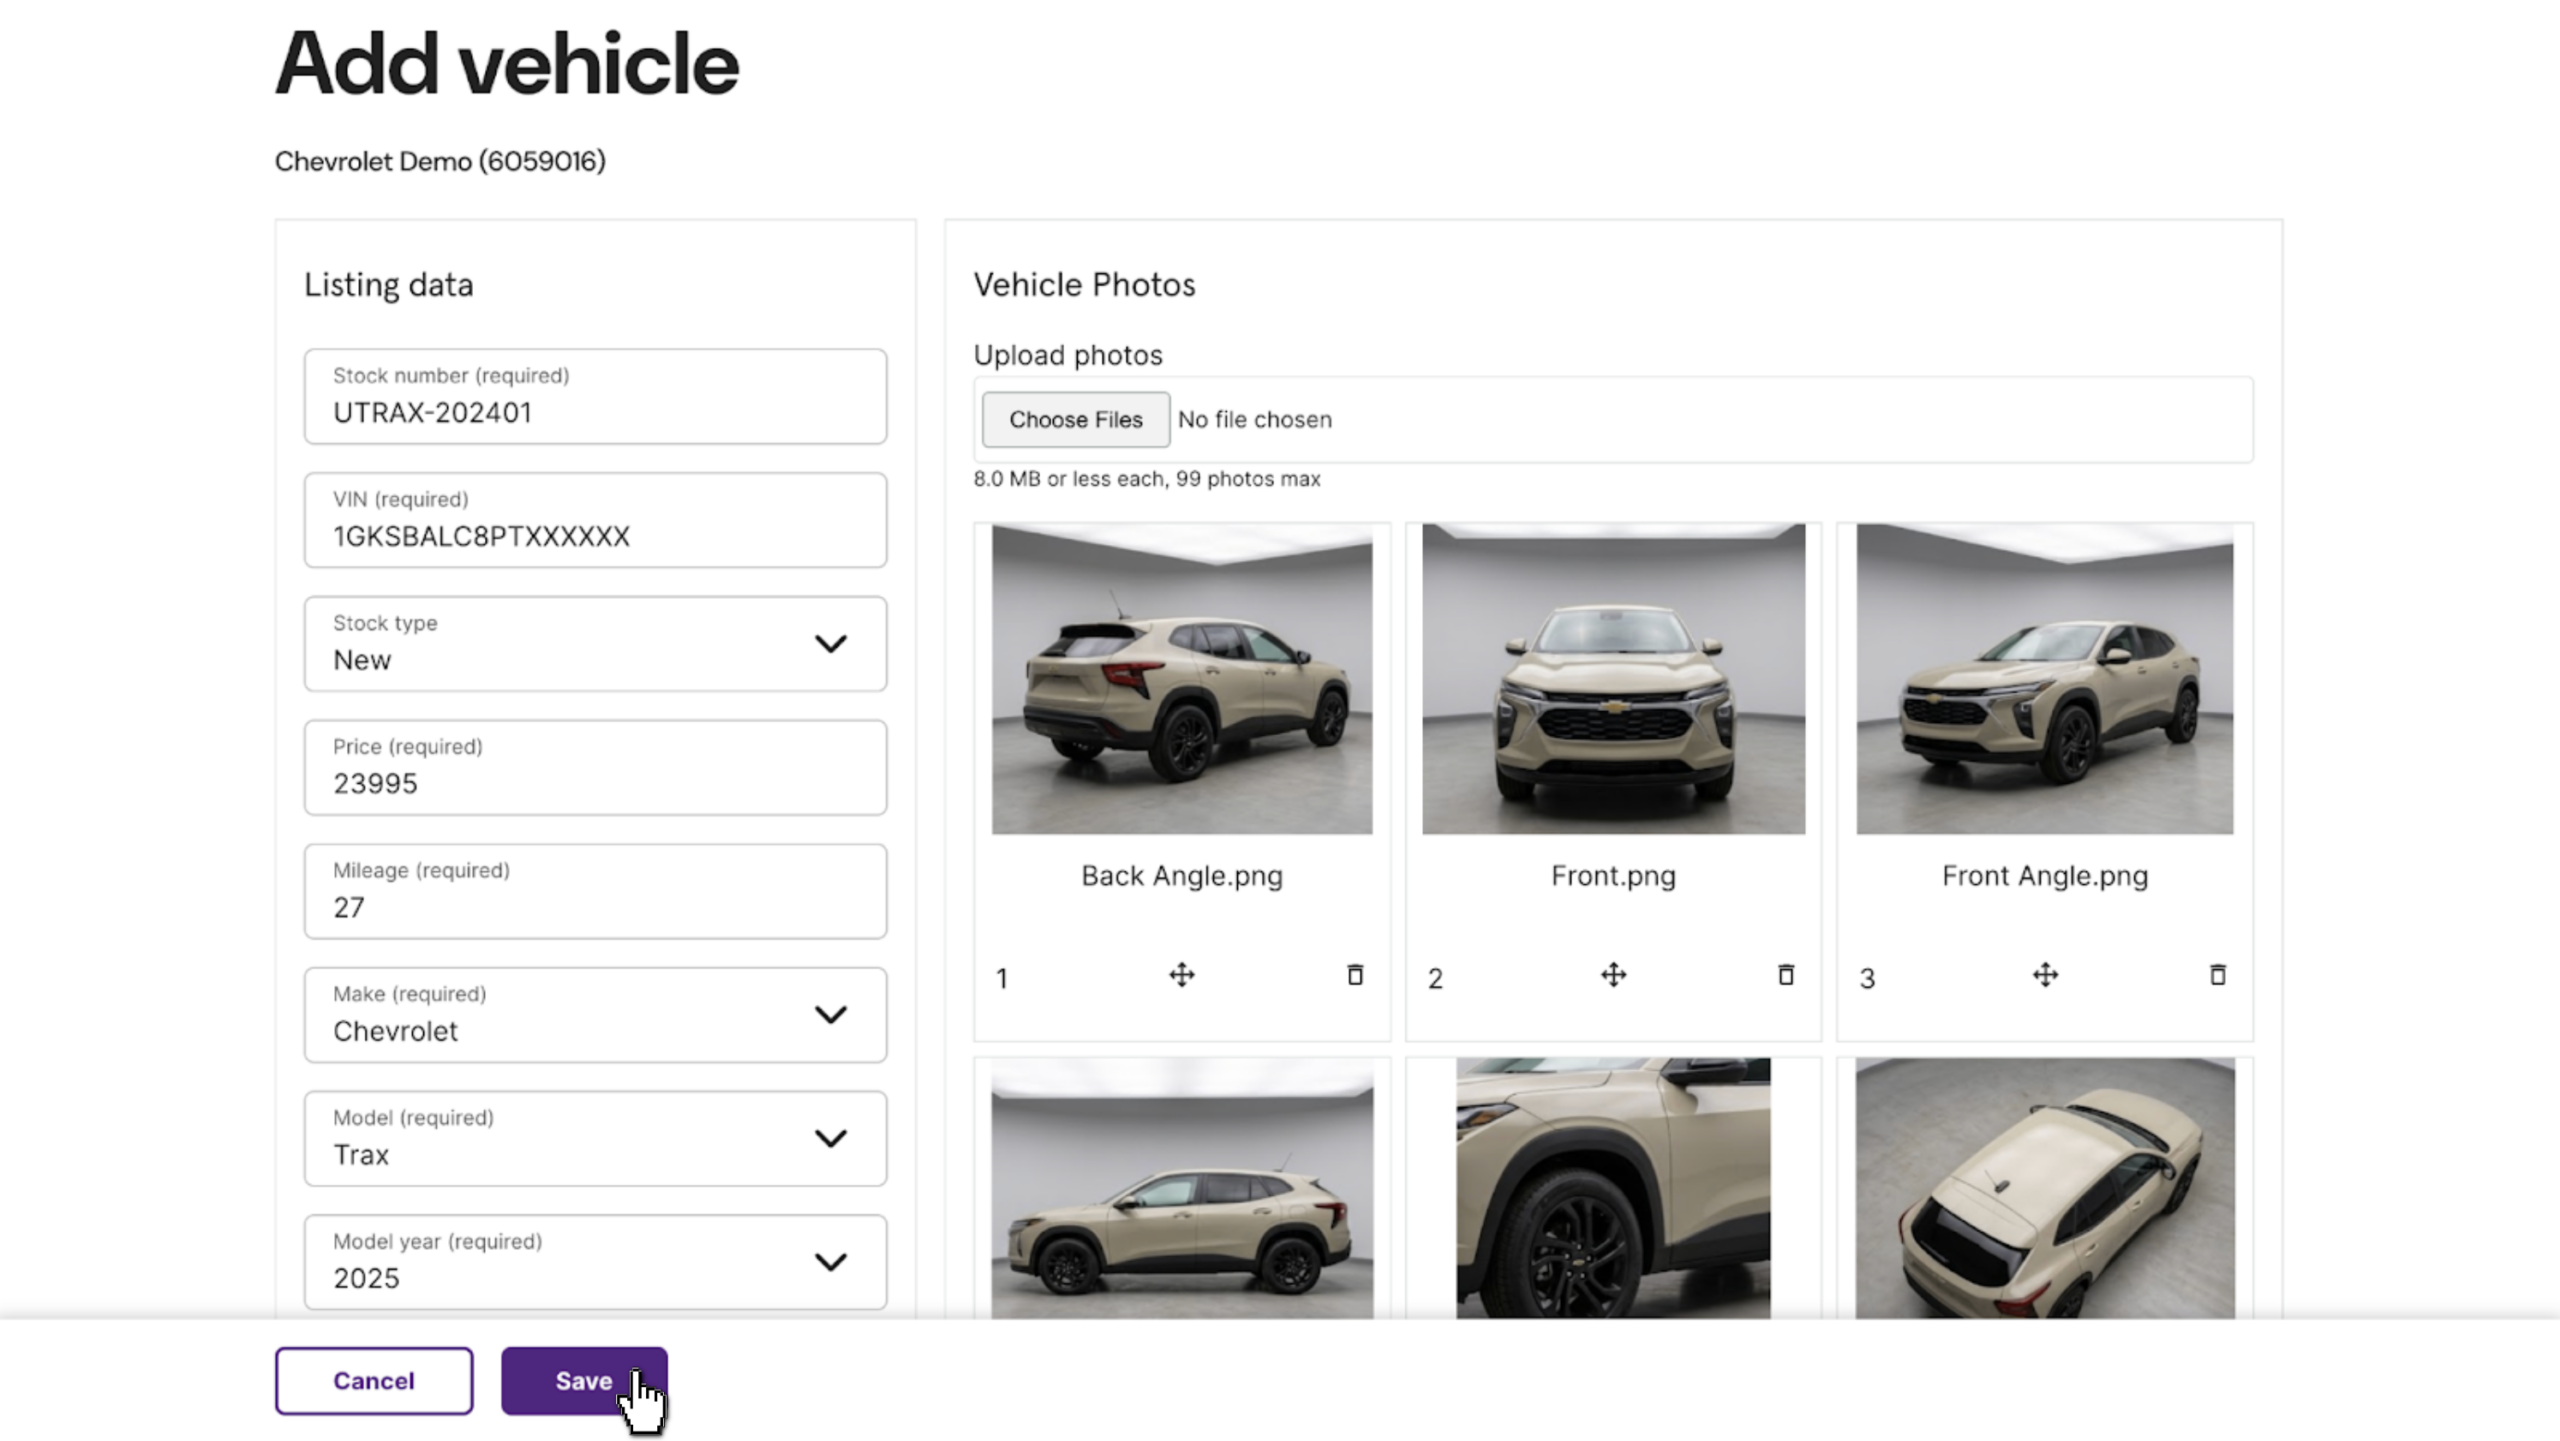
Task: Open the side profile car thumbnail
Action: click(1182, 1188)
